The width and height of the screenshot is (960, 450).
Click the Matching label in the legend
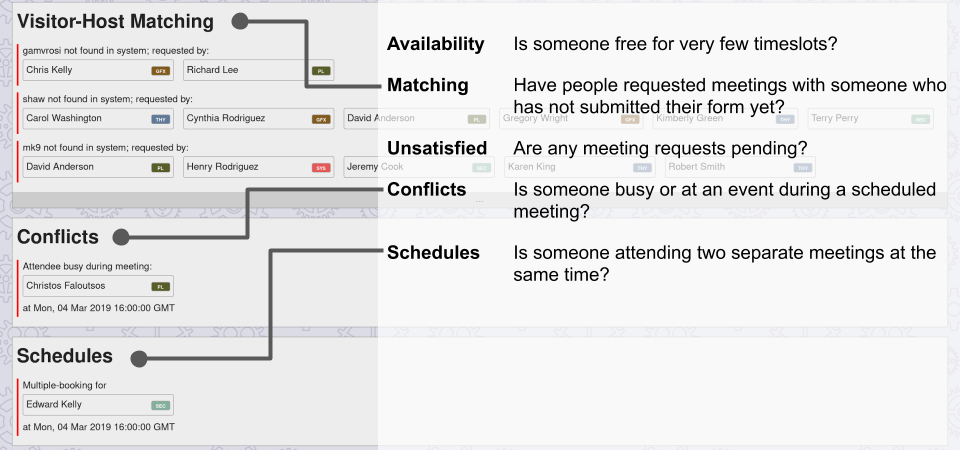click(x=428, y=85)
